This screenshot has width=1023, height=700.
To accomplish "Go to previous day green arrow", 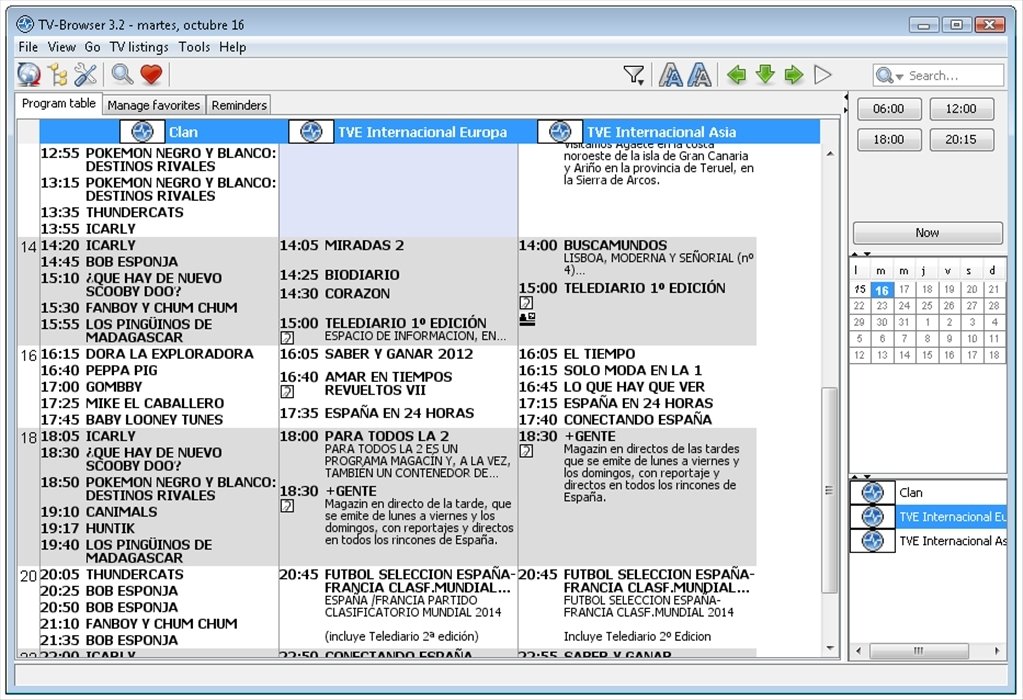I will point(737,75).
